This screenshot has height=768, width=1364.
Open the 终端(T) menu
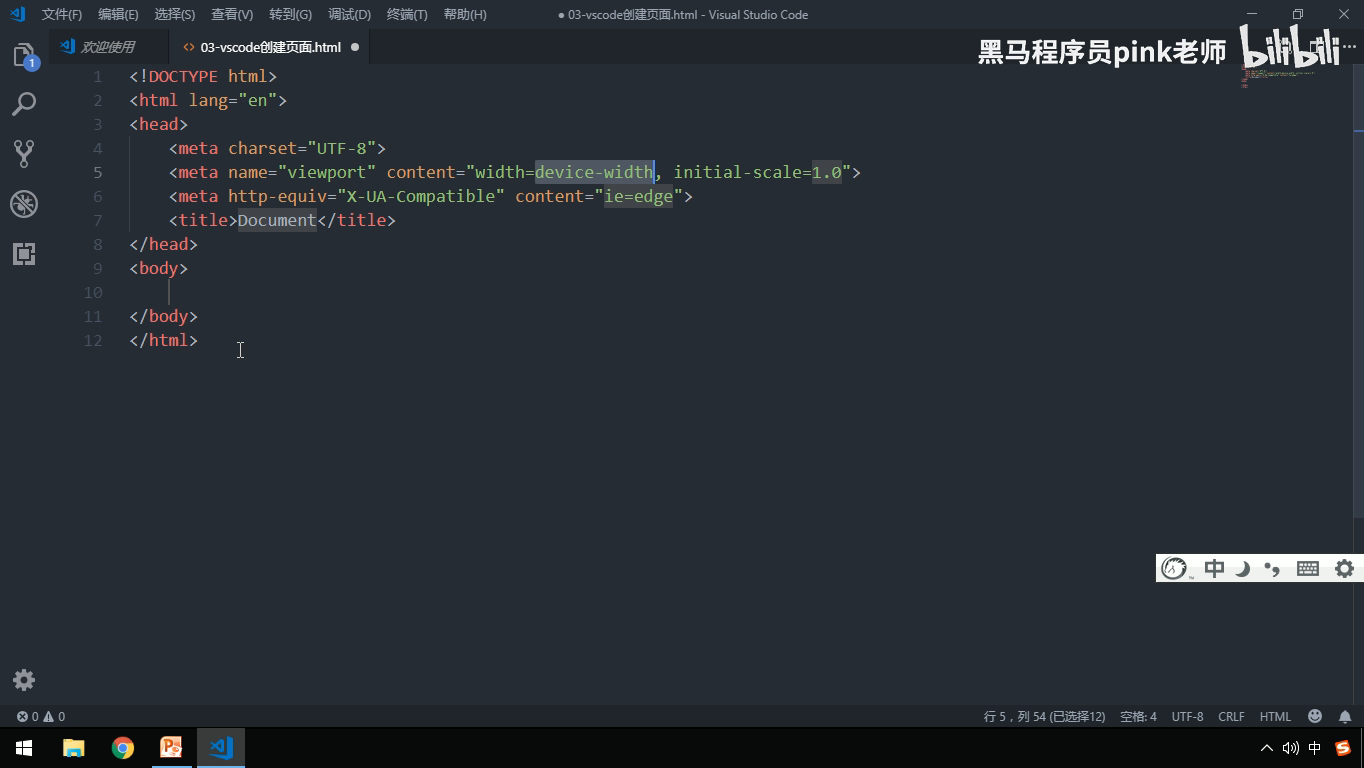(407, 14)
